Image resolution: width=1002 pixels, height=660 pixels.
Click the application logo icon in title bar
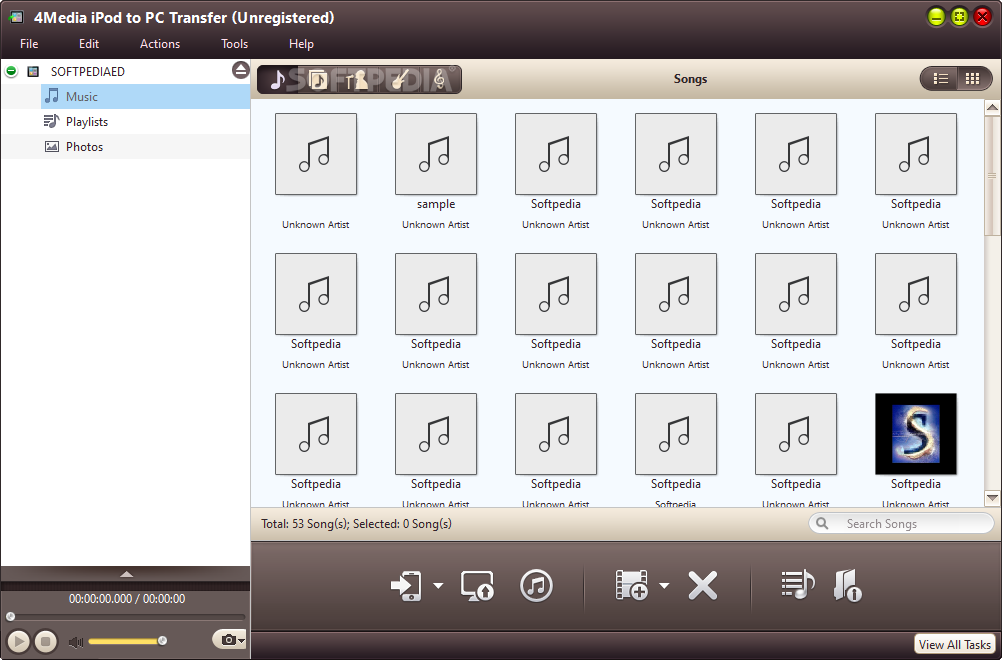pos(15,17)
